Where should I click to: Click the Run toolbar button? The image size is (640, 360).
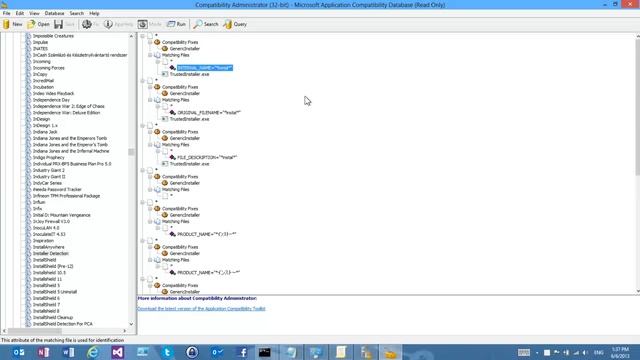(176, 24)
